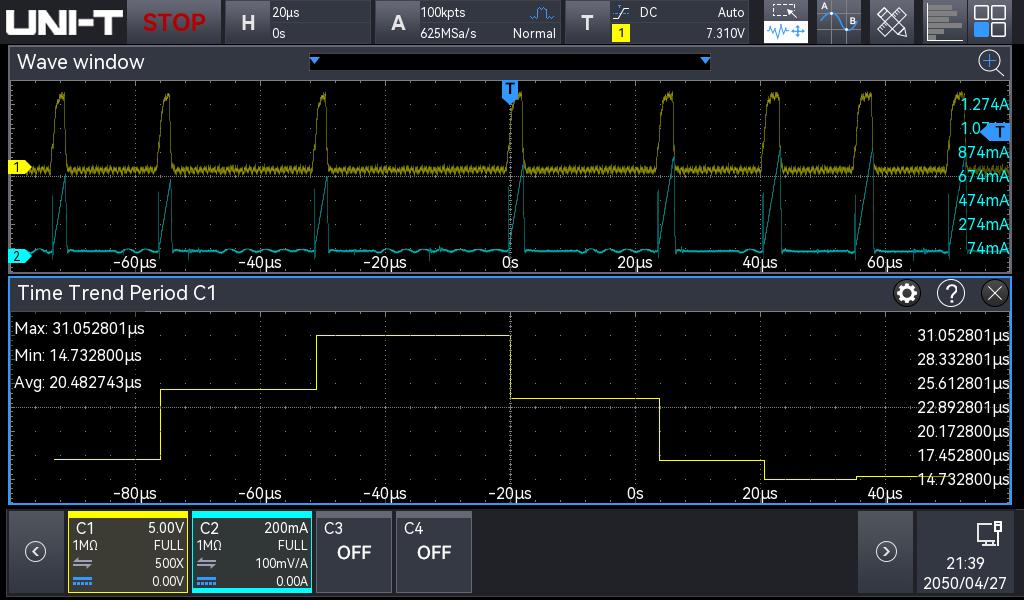Toggle channel C2 current tile
This screenshot has height=600, width=1024.
(x=251, y=552)
